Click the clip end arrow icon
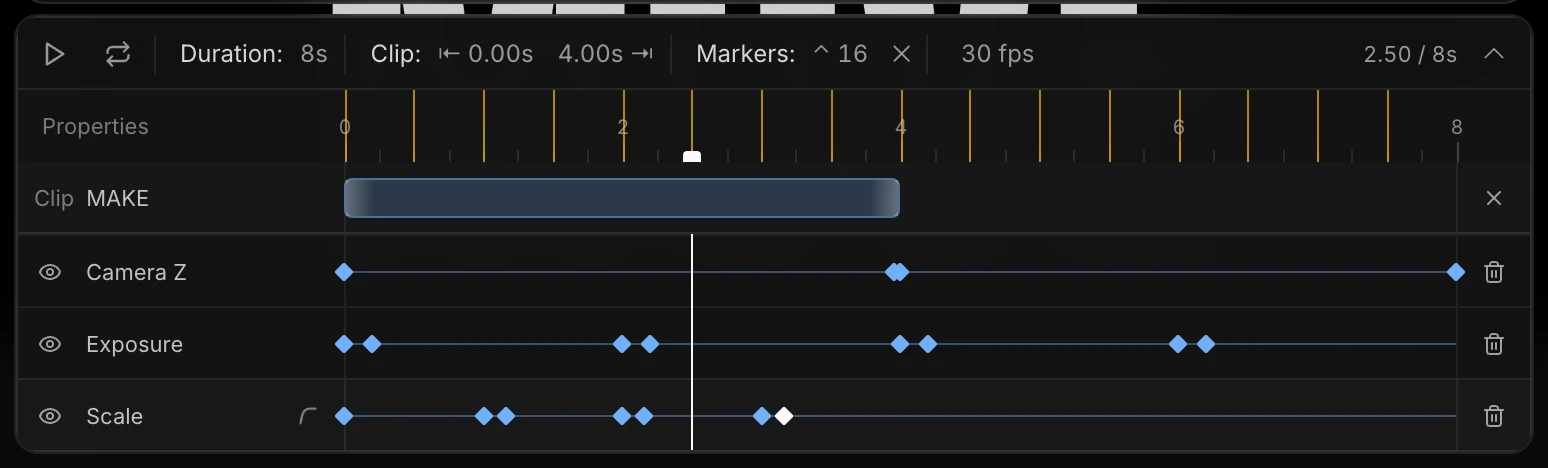The image size is (1548, 468). coord(643,54)
